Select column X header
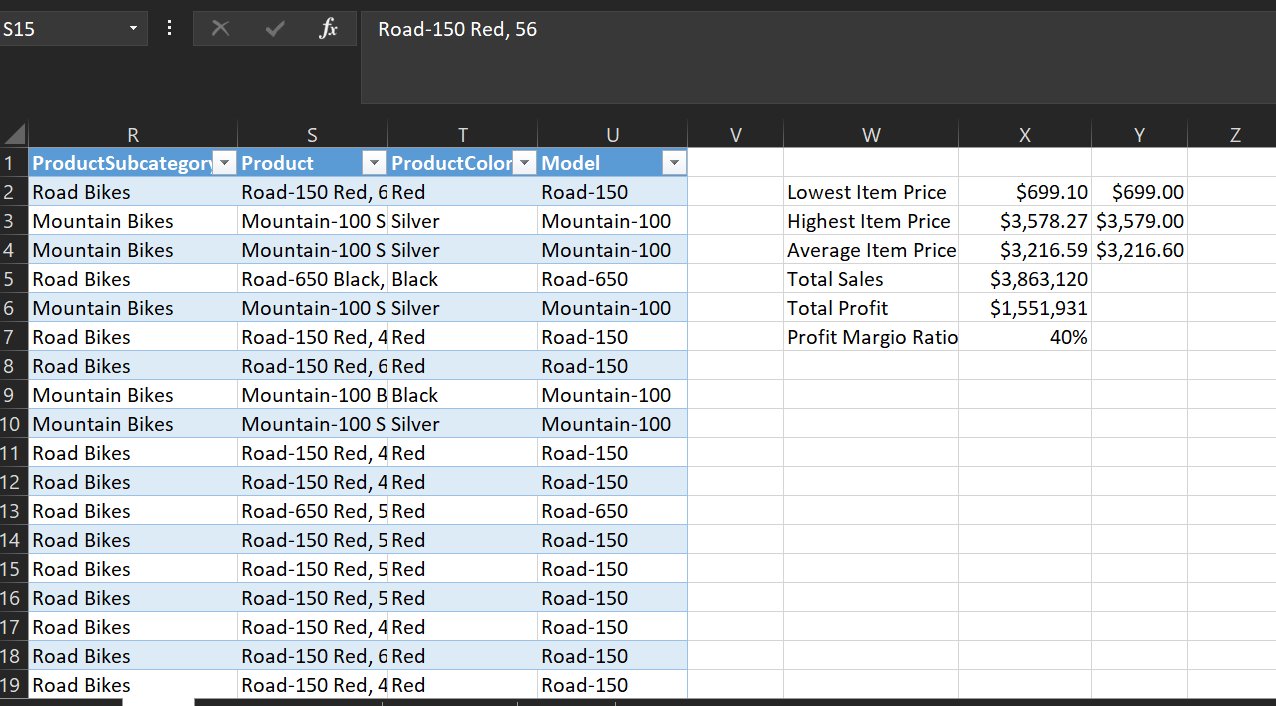This screenshot has height=706, width=1276. [1025, 135]
